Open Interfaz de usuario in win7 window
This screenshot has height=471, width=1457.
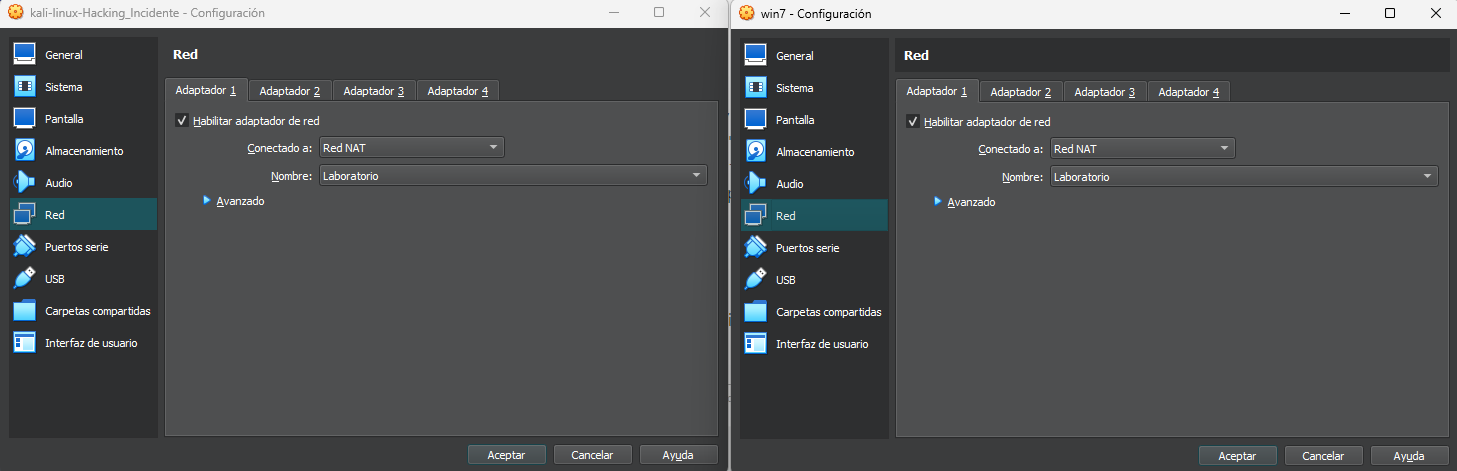tap(821, 344)
